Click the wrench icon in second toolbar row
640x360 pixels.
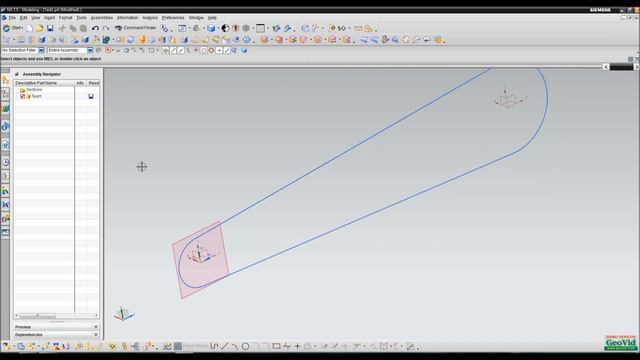pos(416,40)
